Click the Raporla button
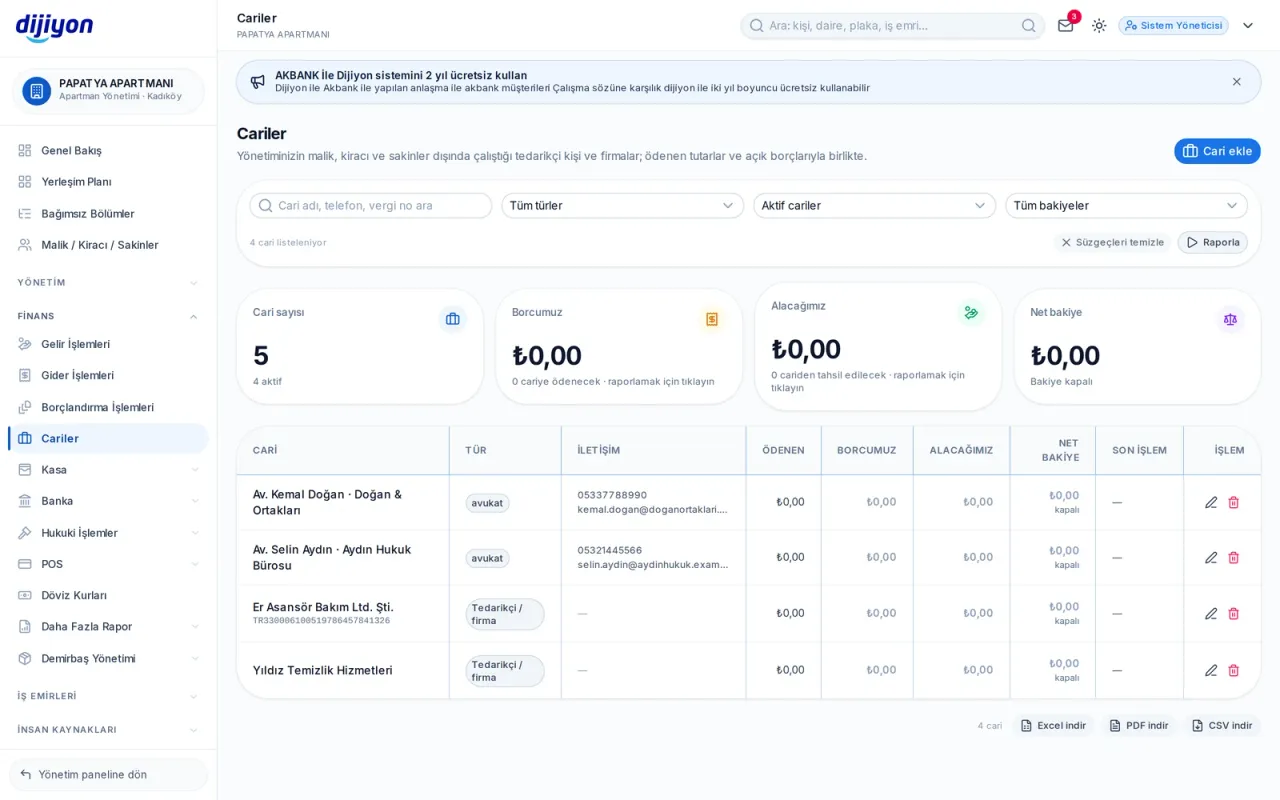1280x800 pixels. tap(1212, 242)
